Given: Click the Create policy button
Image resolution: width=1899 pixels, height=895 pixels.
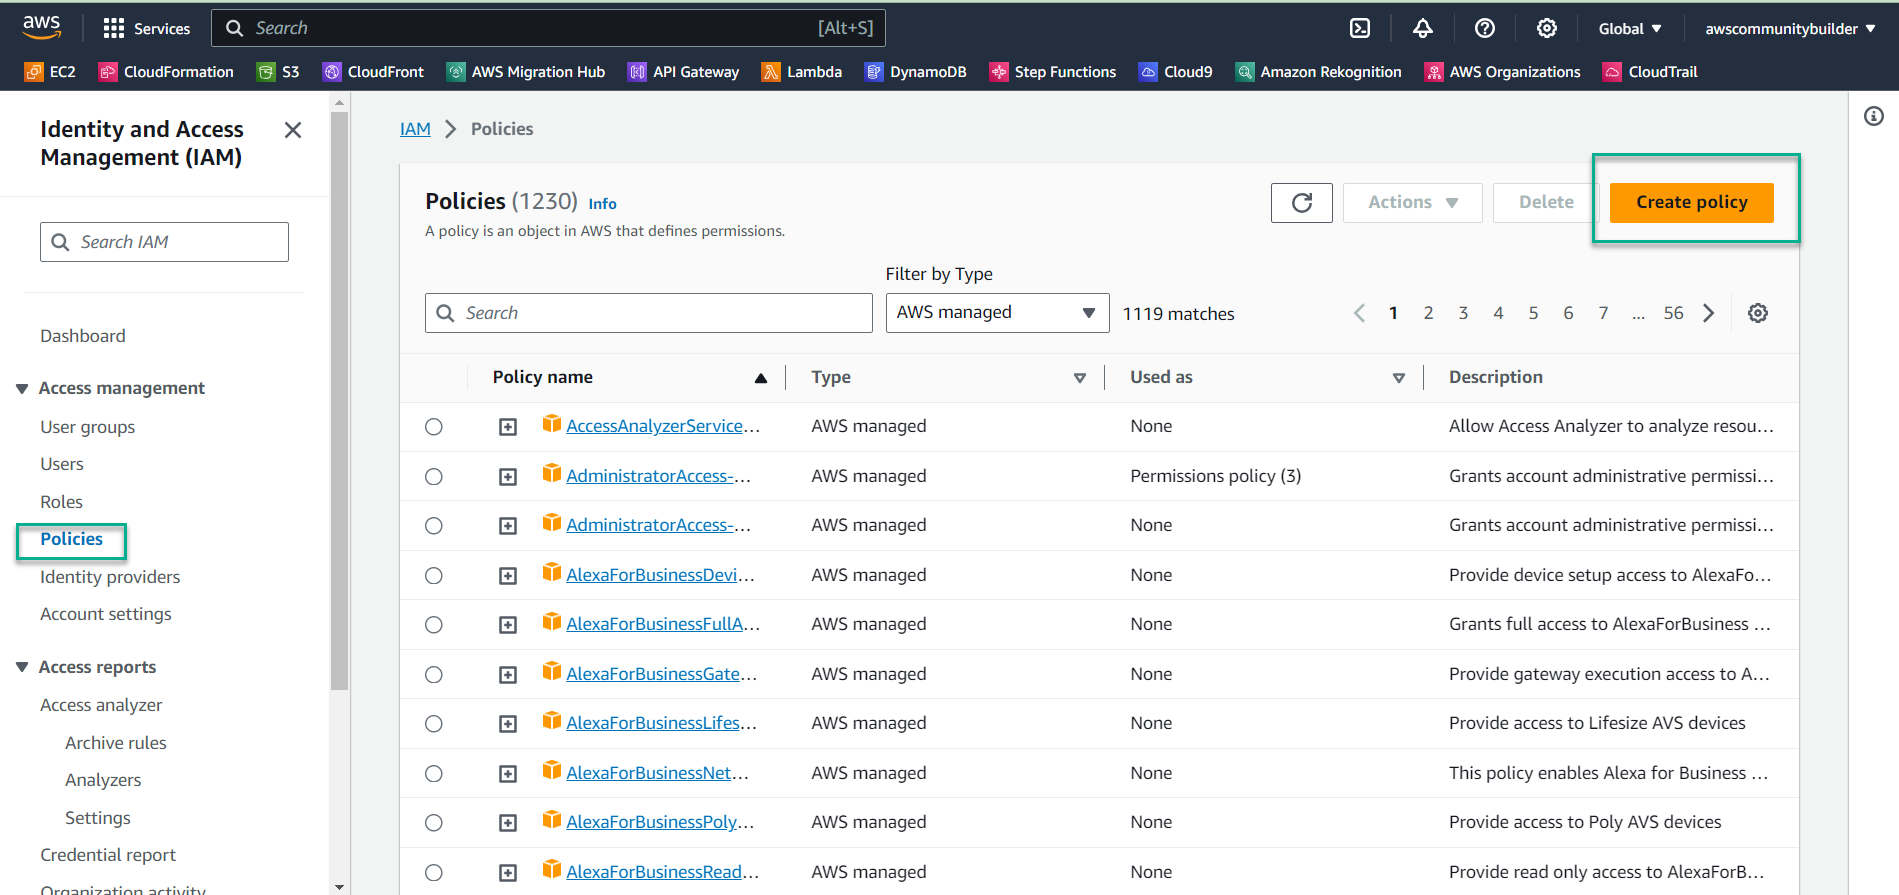Looking at the screenshot, I should coord(1692,203).
